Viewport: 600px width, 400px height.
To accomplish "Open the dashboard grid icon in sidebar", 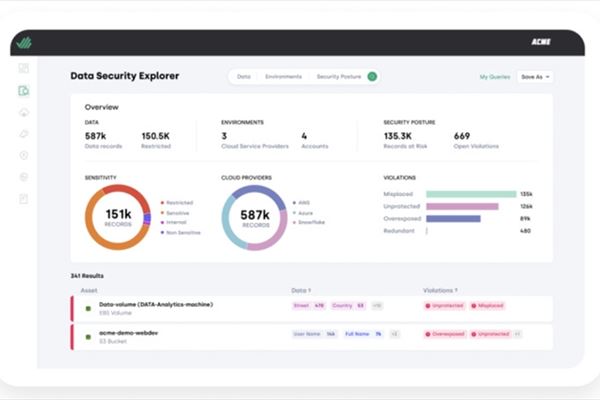I will pos(24,69).
